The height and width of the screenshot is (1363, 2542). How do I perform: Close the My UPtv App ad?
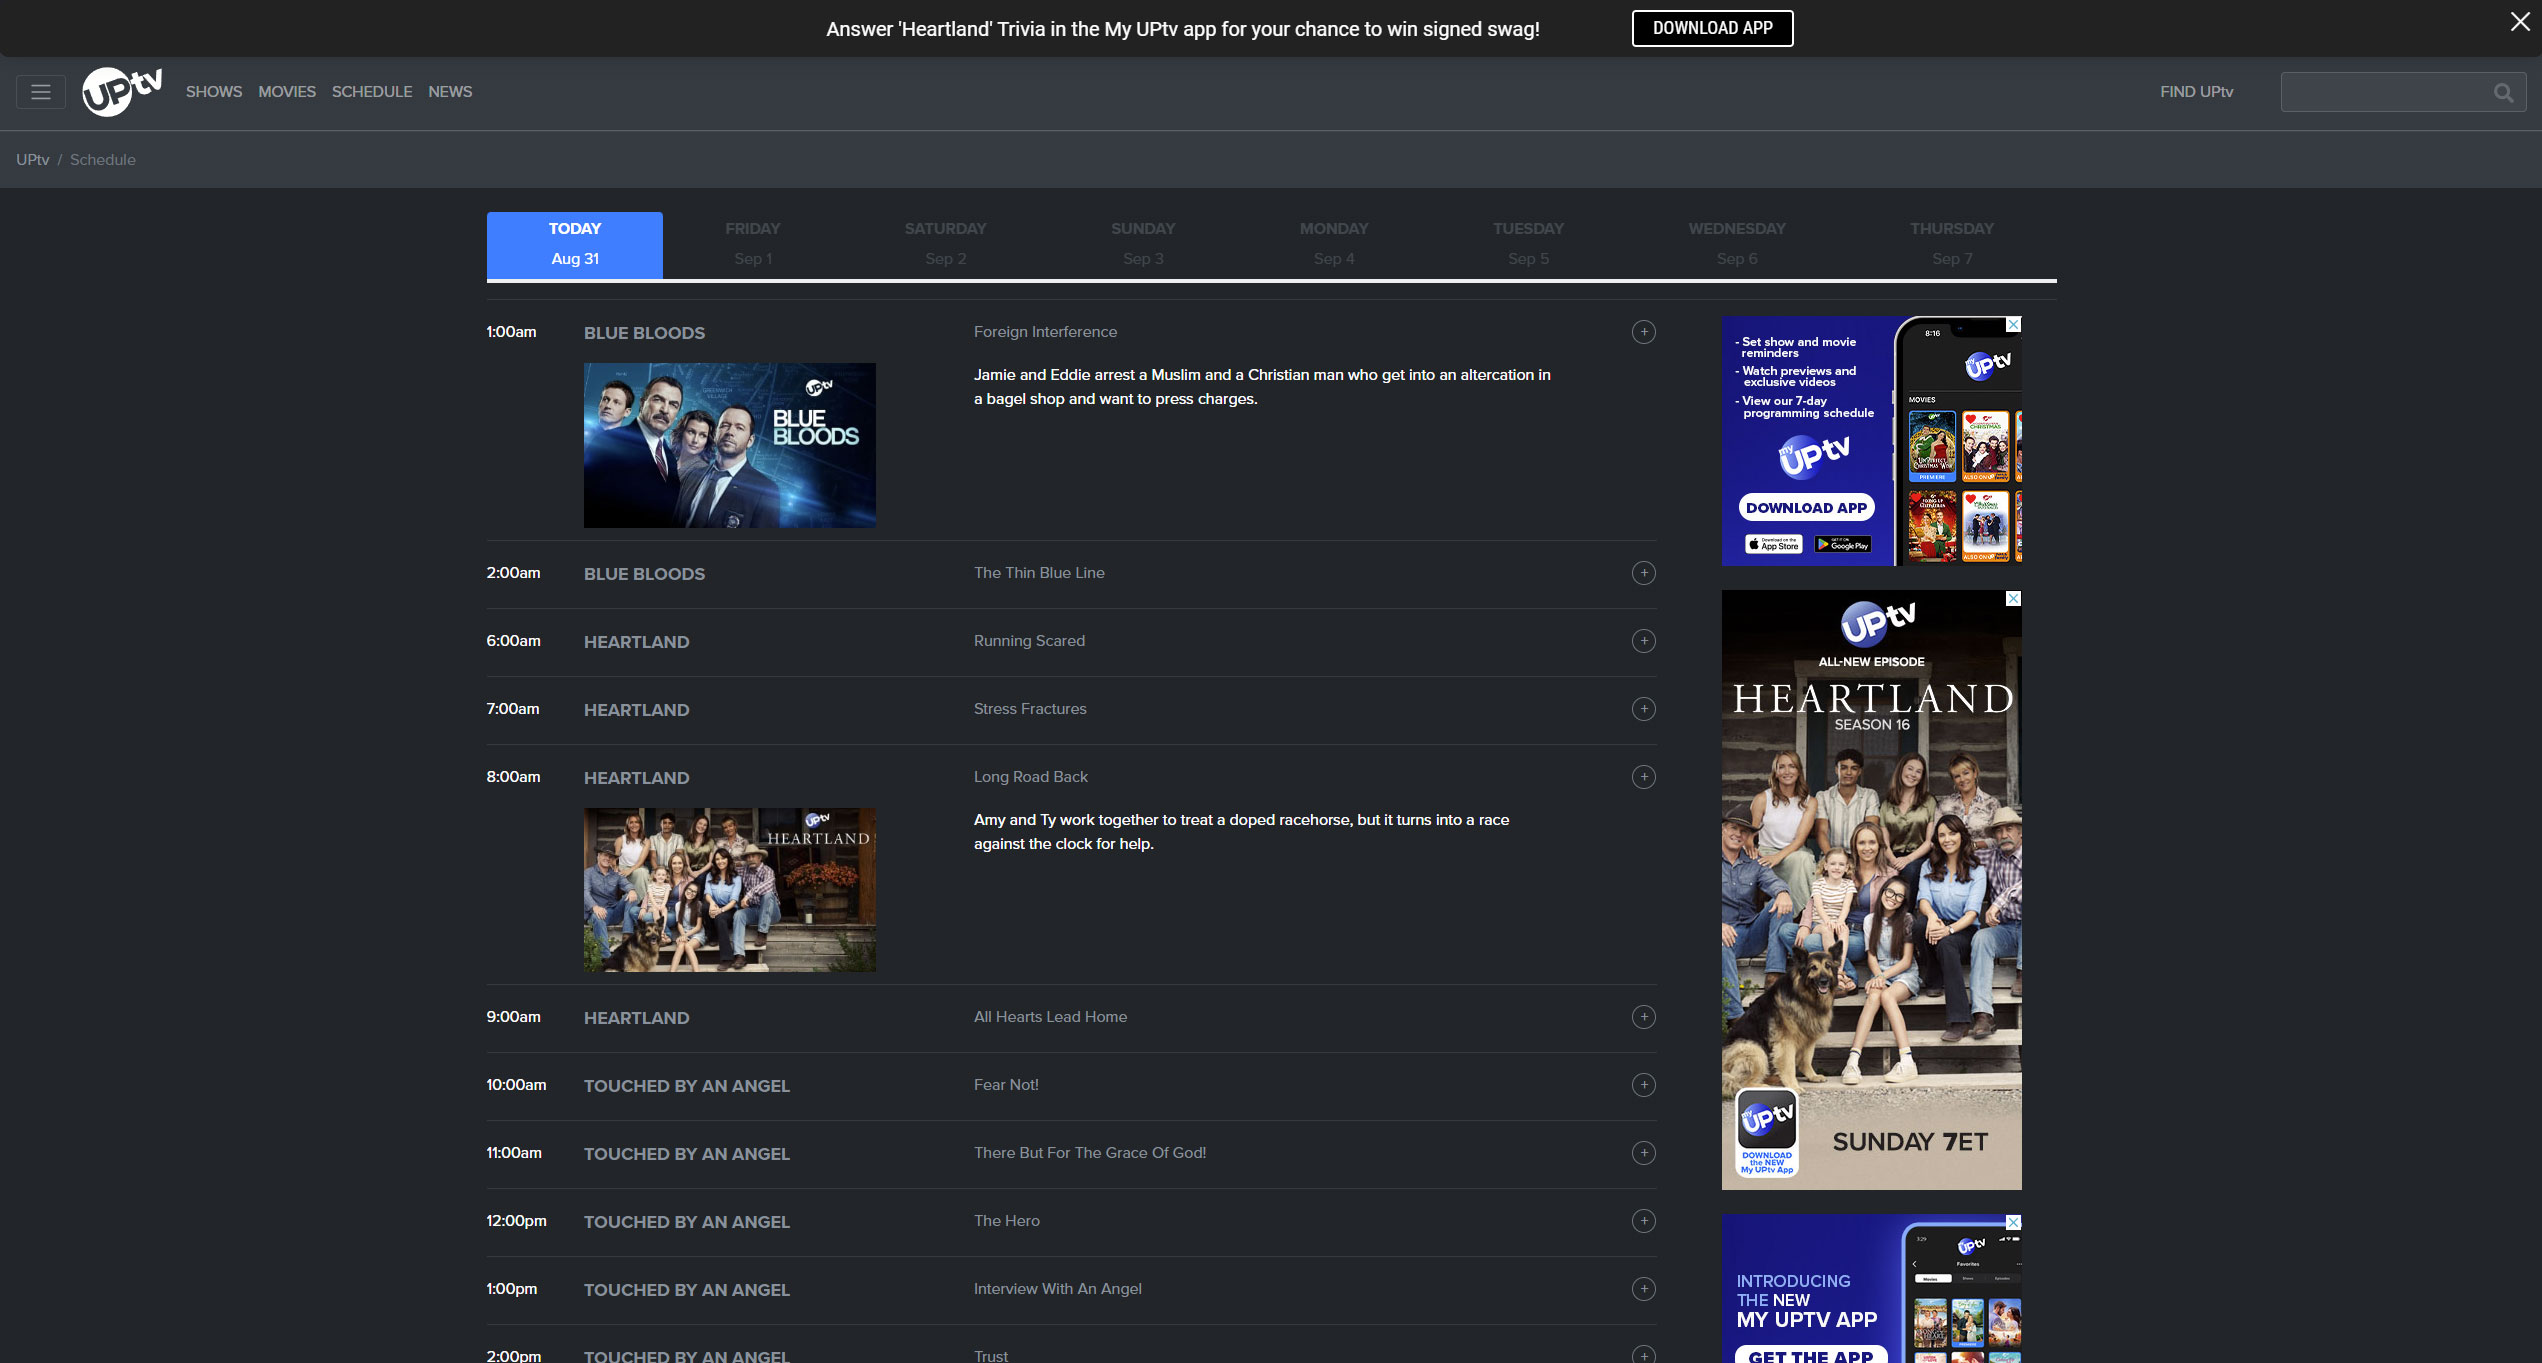tap(2014, 1222)
